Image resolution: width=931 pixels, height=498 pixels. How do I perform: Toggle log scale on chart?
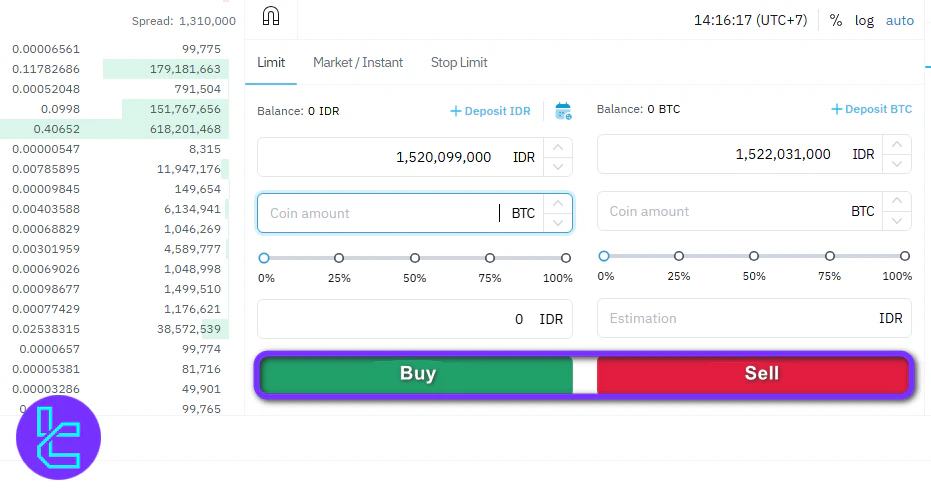point(864,21)
